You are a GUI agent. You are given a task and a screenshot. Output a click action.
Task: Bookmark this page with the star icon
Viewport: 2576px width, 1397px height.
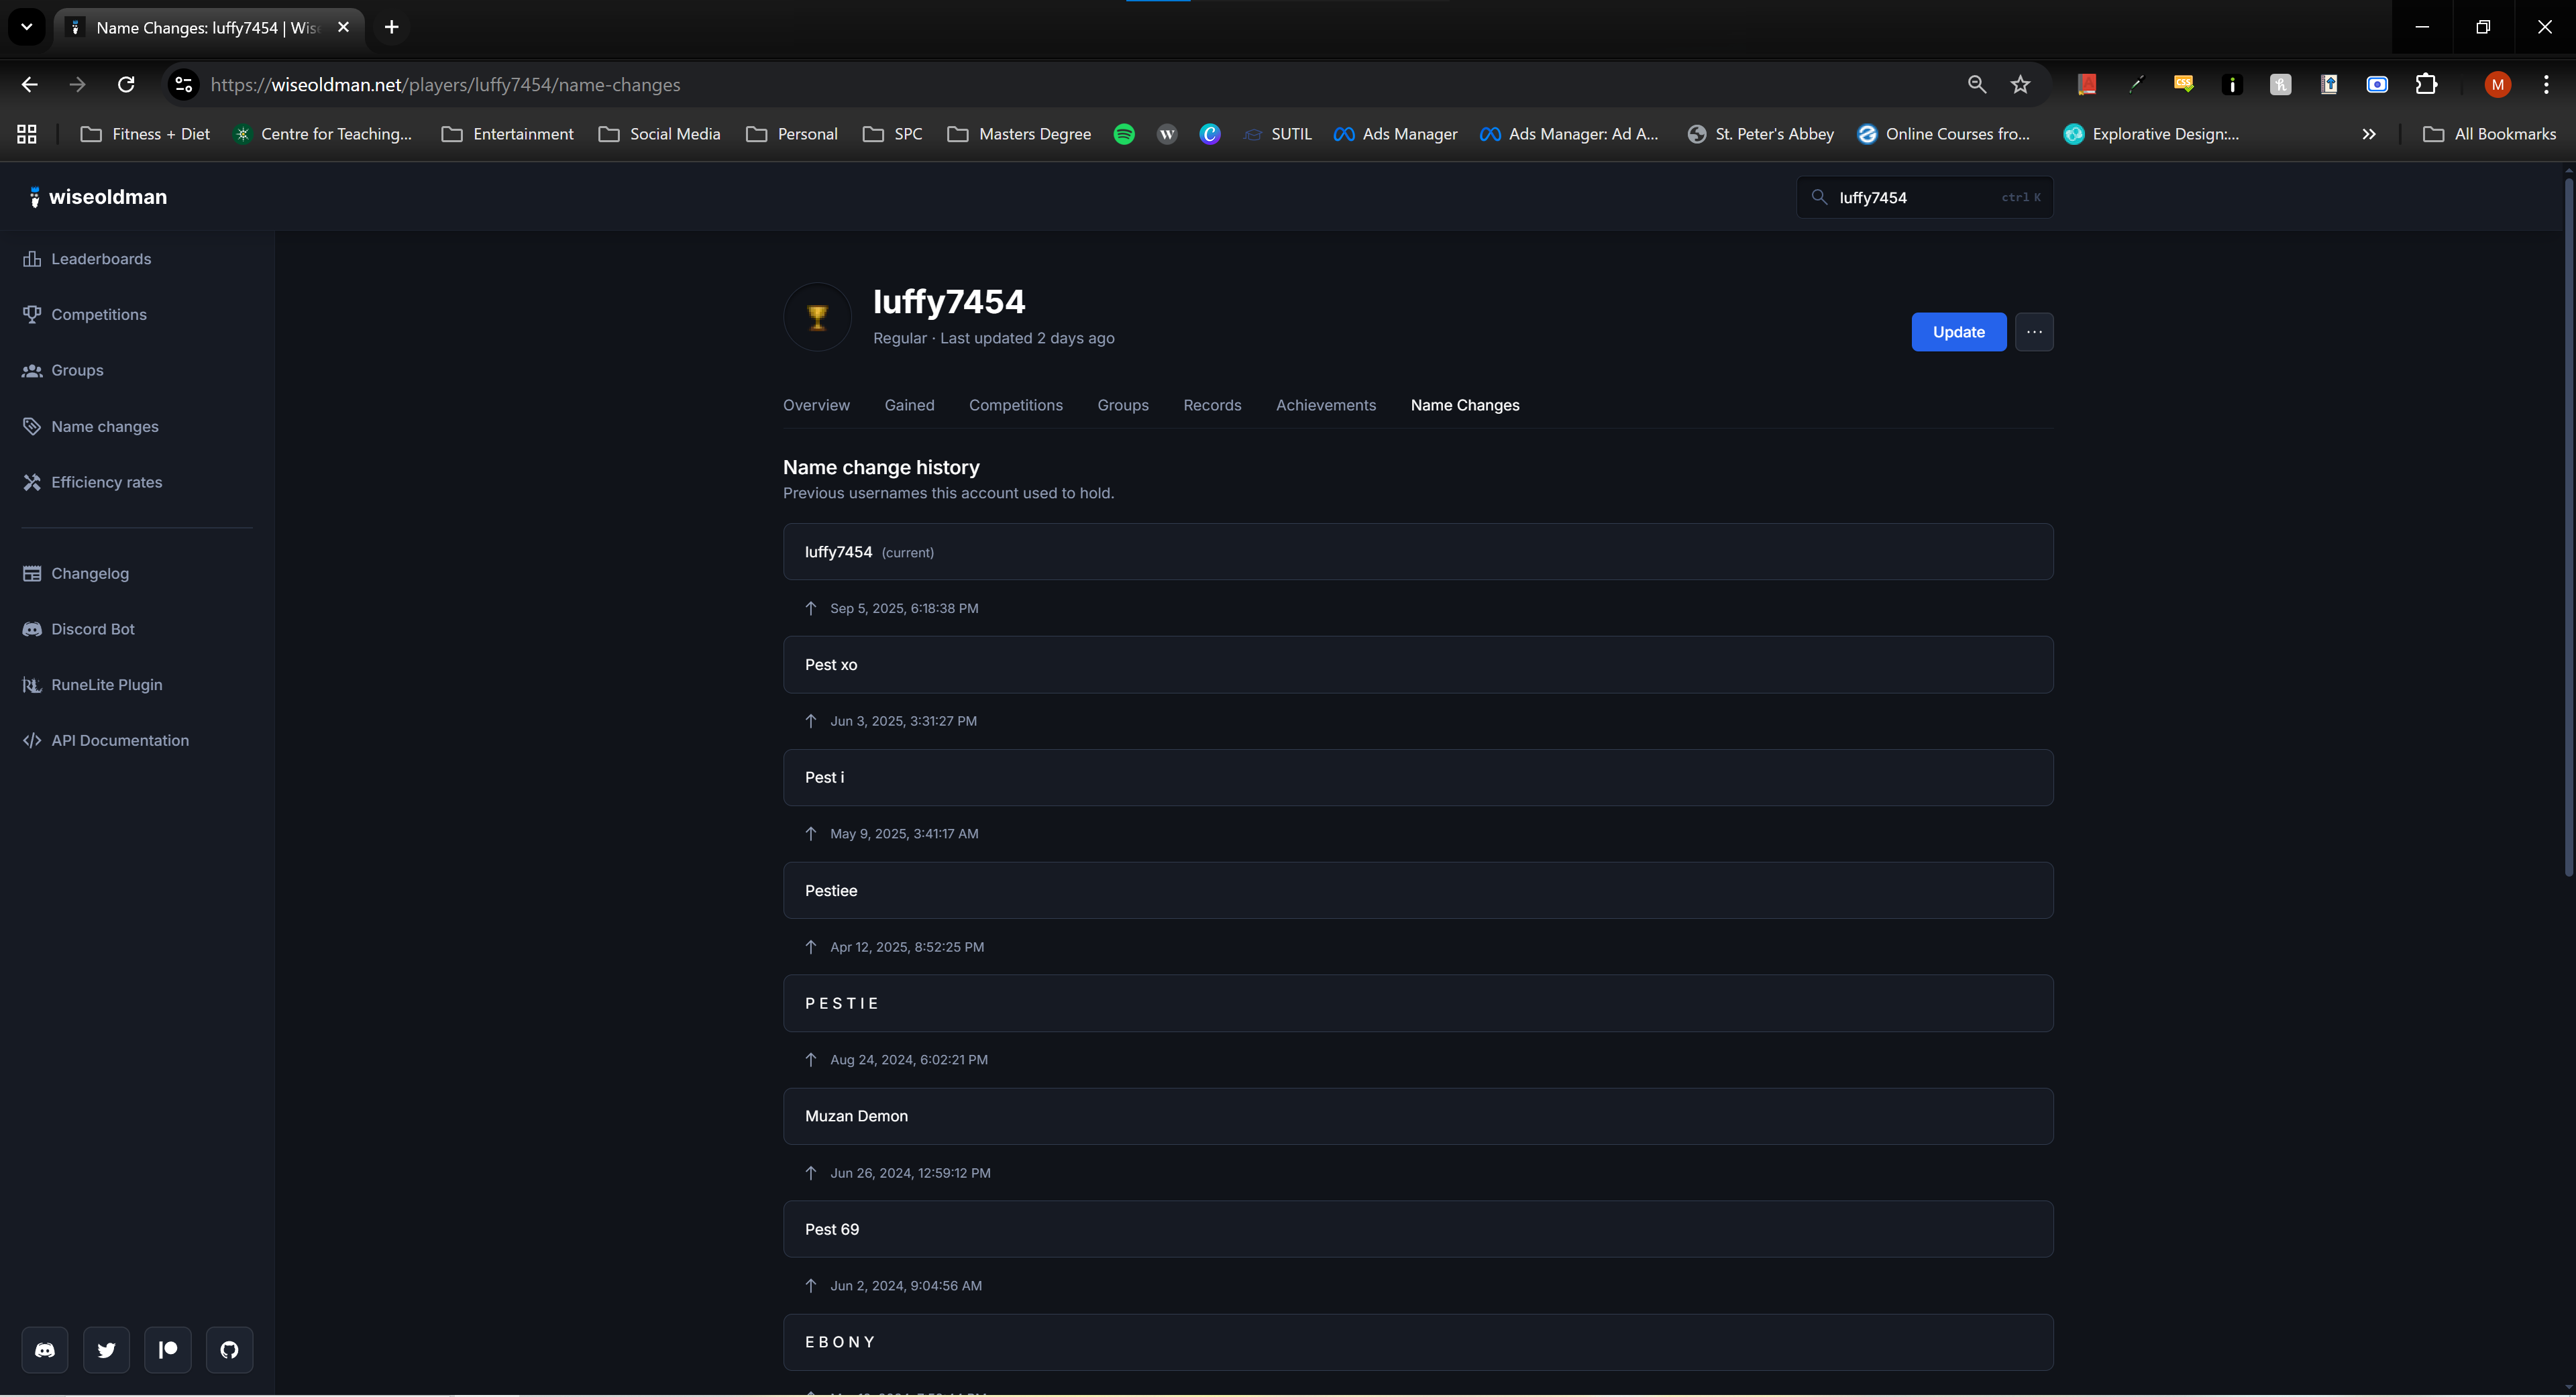coord(2020,85)
